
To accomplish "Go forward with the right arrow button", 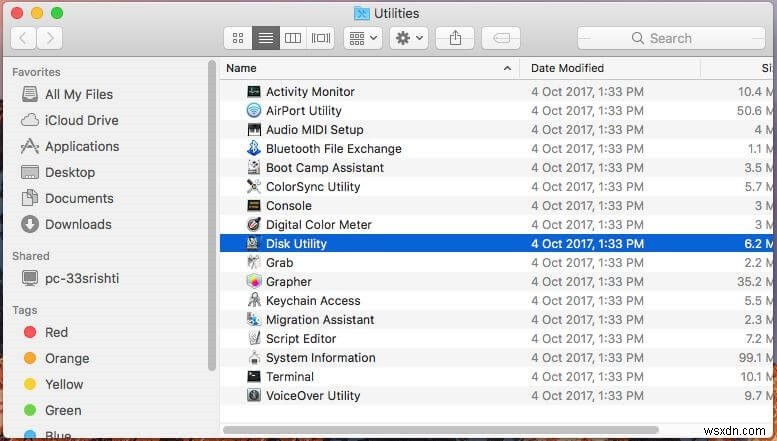I will (x=50, y=38).
